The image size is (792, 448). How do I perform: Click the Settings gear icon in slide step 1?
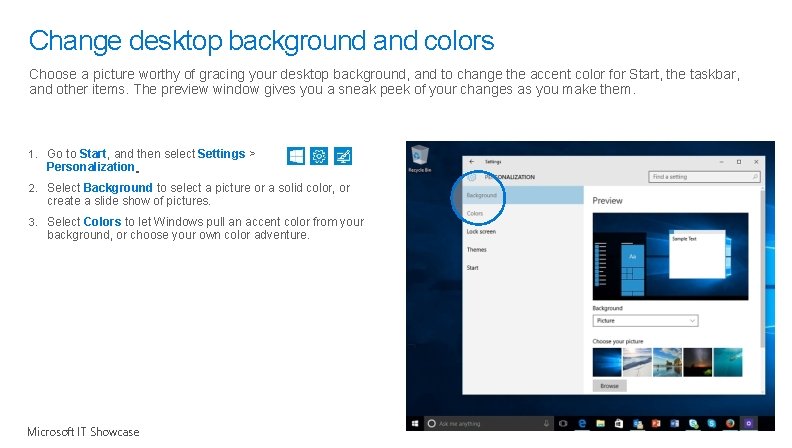point(319,156)
